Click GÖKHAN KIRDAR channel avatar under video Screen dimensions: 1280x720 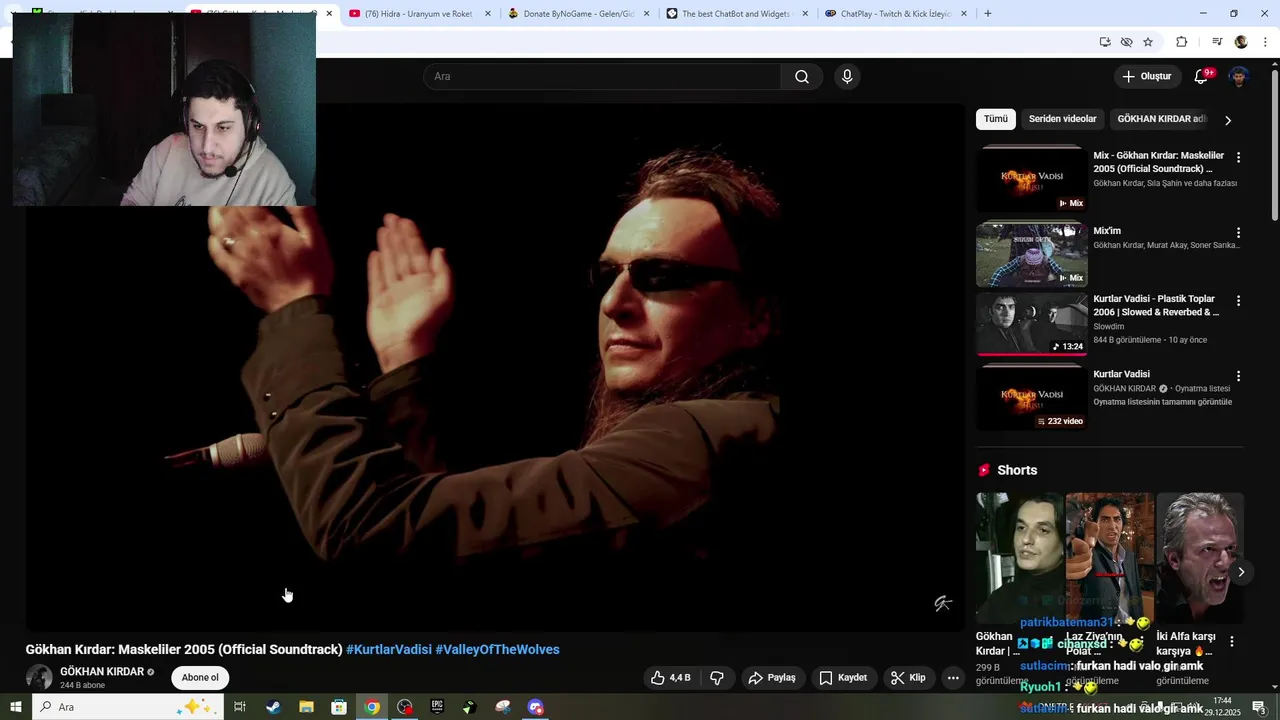tap(39, 677)
